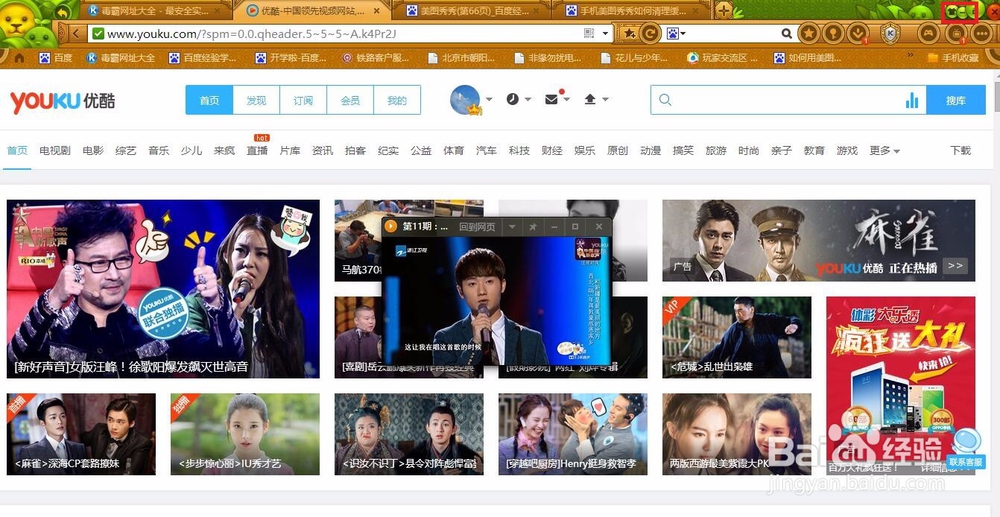
Task: Open the Youku user avatar
Action: (x=465, y=99)
